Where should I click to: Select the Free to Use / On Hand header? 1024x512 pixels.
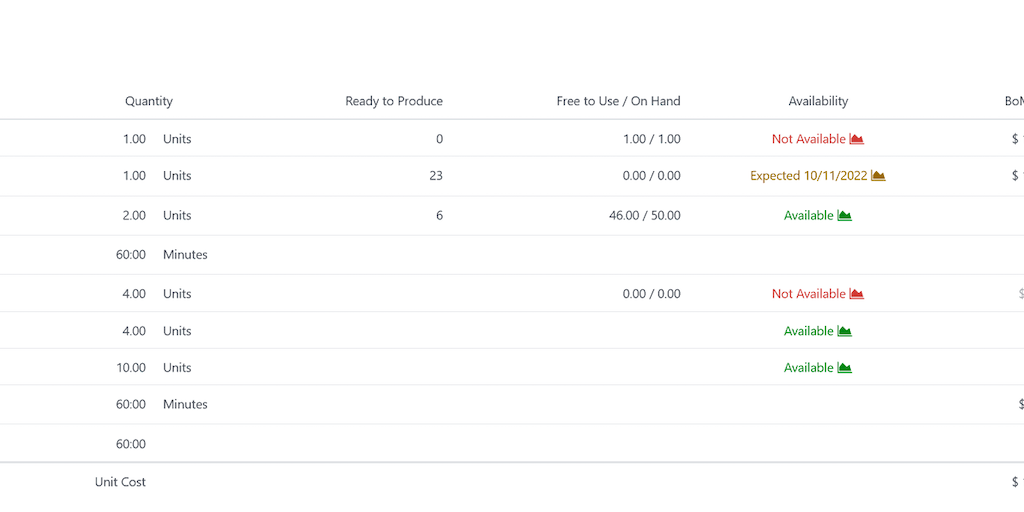618,101
